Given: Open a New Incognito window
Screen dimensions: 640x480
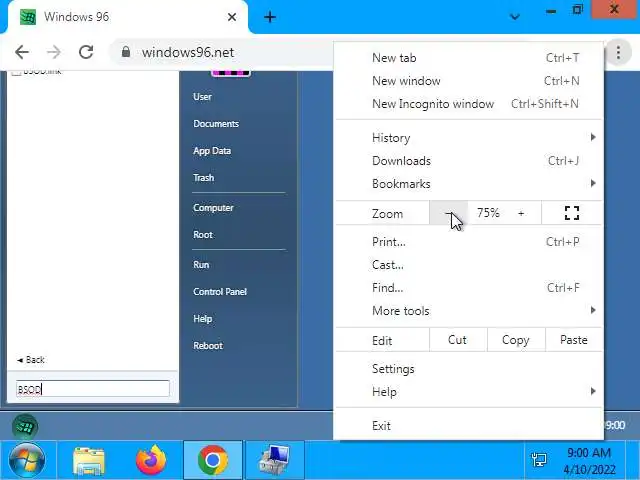Looking at the screenshot, I should 469,104.
